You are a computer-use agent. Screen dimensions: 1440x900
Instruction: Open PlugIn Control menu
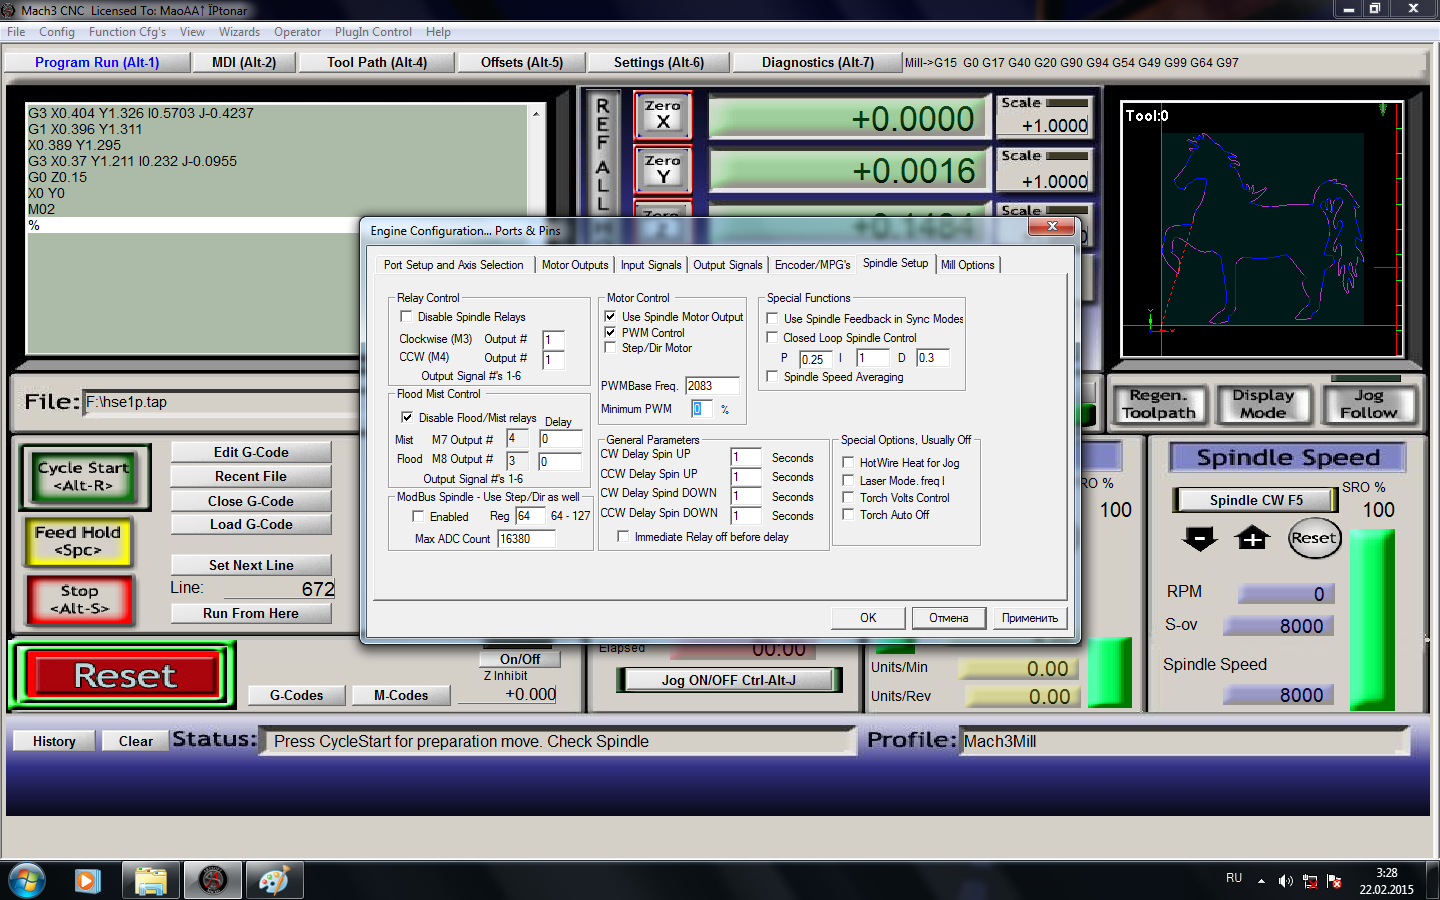click(x=373, y=32)
